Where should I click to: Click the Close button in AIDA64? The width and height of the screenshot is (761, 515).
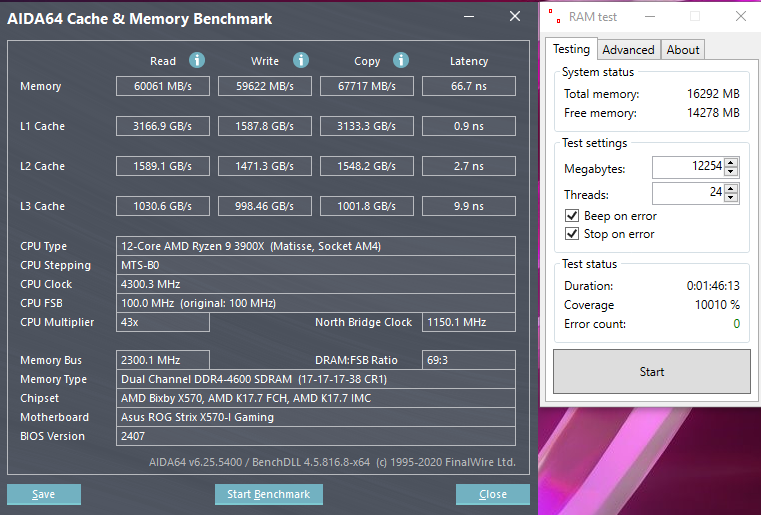(493, 494)
